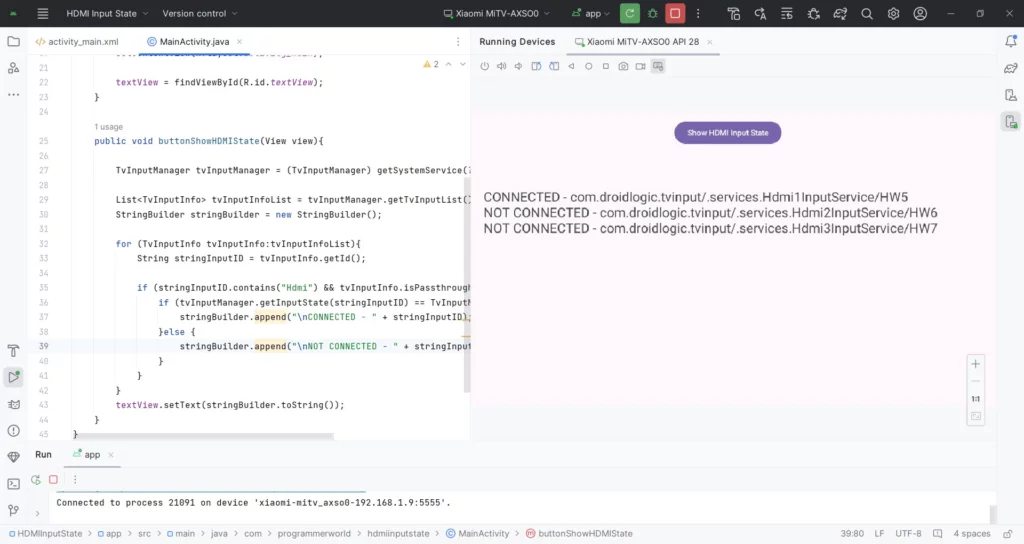Screen dimensions: 1024x544
Task: Attach debugger to Android process
Action: pyautogui.click(x=814, y=13)
